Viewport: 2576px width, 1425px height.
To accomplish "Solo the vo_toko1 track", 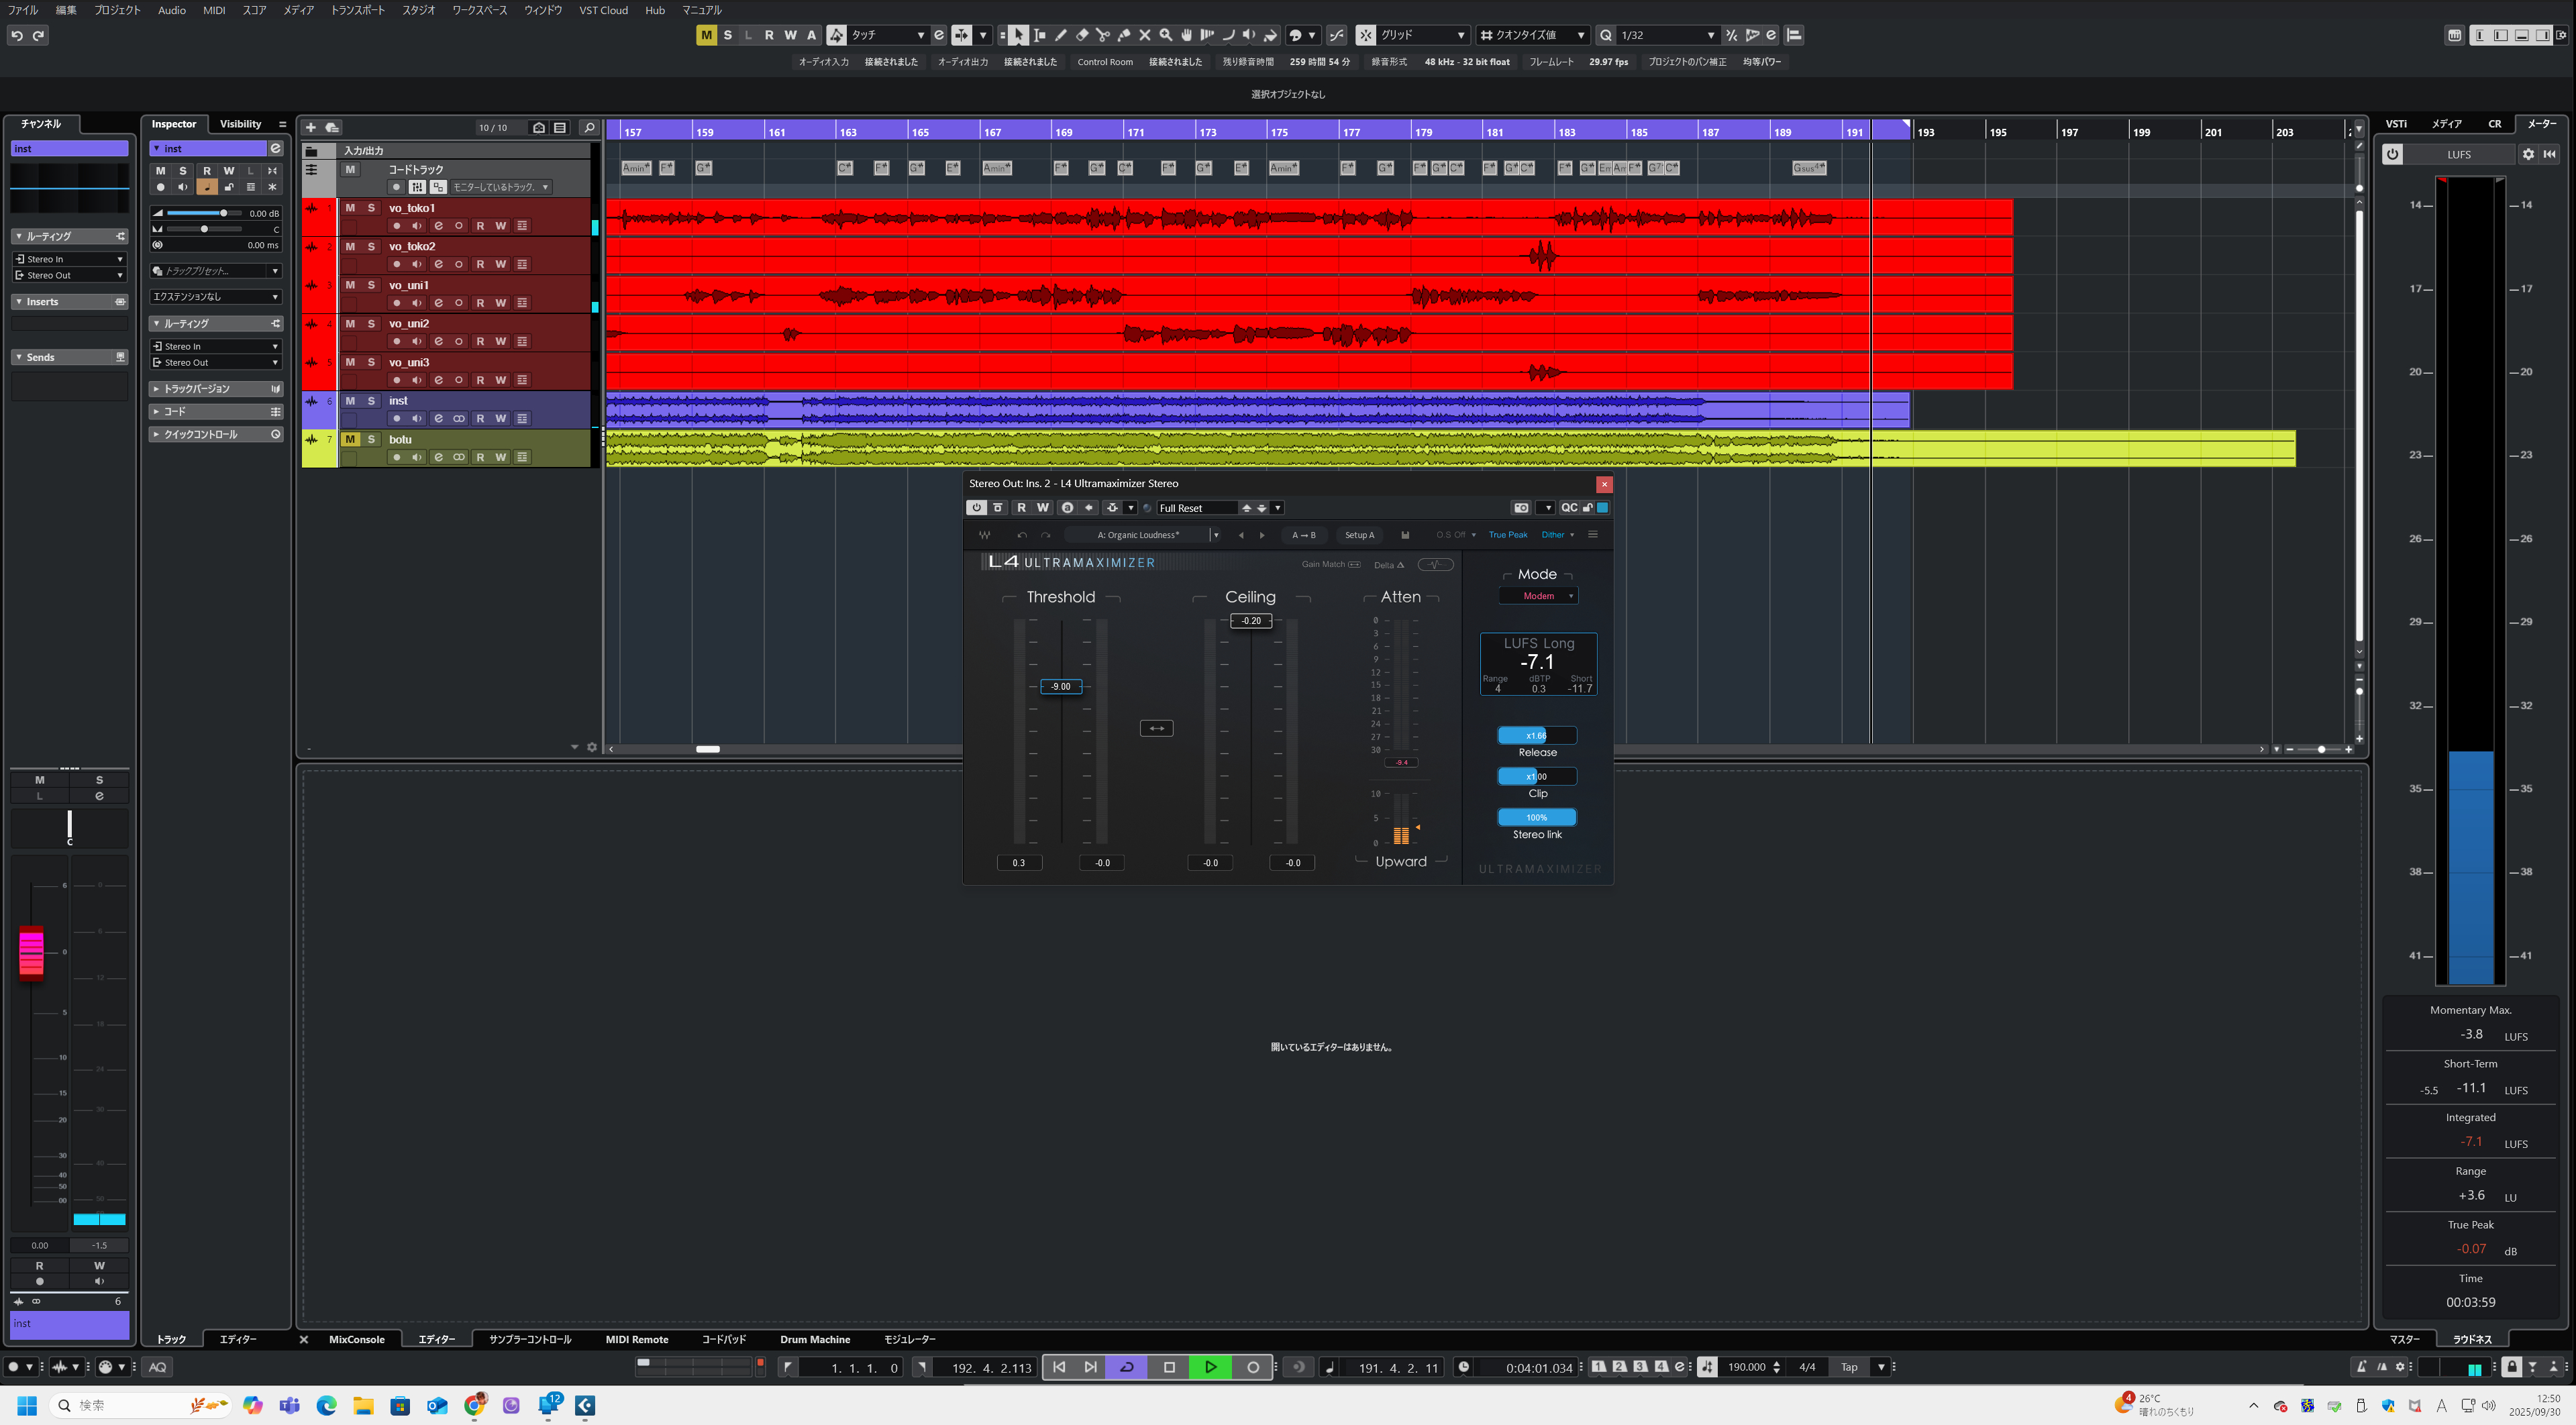I will coord(371,208).
